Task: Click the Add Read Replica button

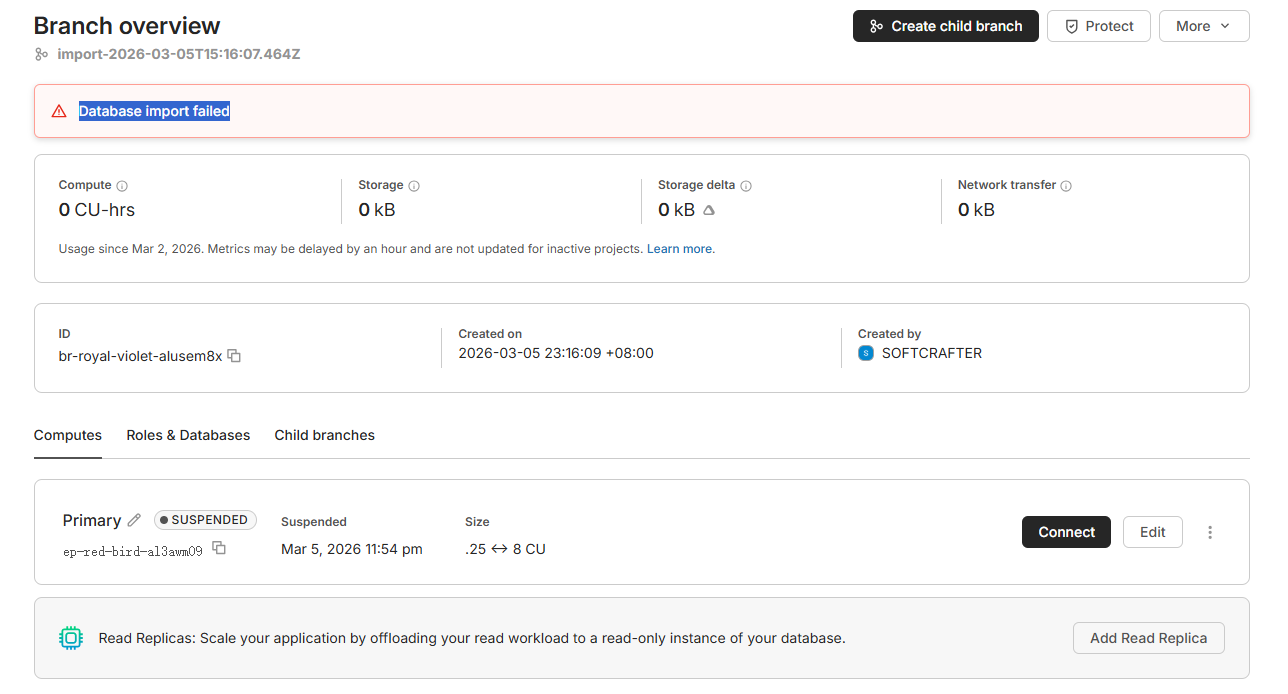Action: (x=1148, y=638)
